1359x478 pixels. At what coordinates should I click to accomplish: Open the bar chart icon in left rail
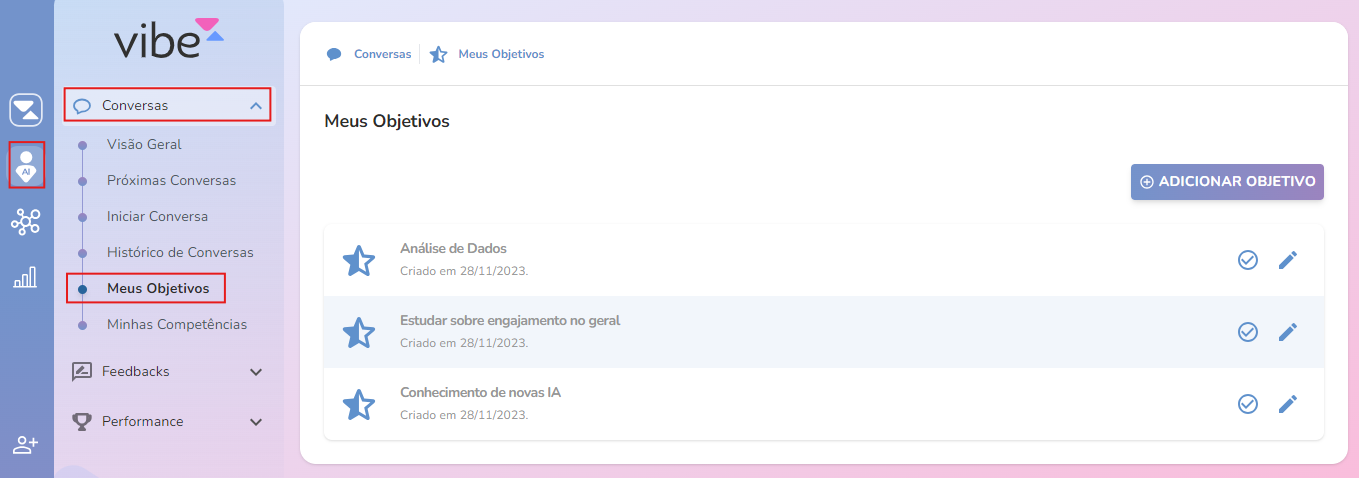coord(26,277)
